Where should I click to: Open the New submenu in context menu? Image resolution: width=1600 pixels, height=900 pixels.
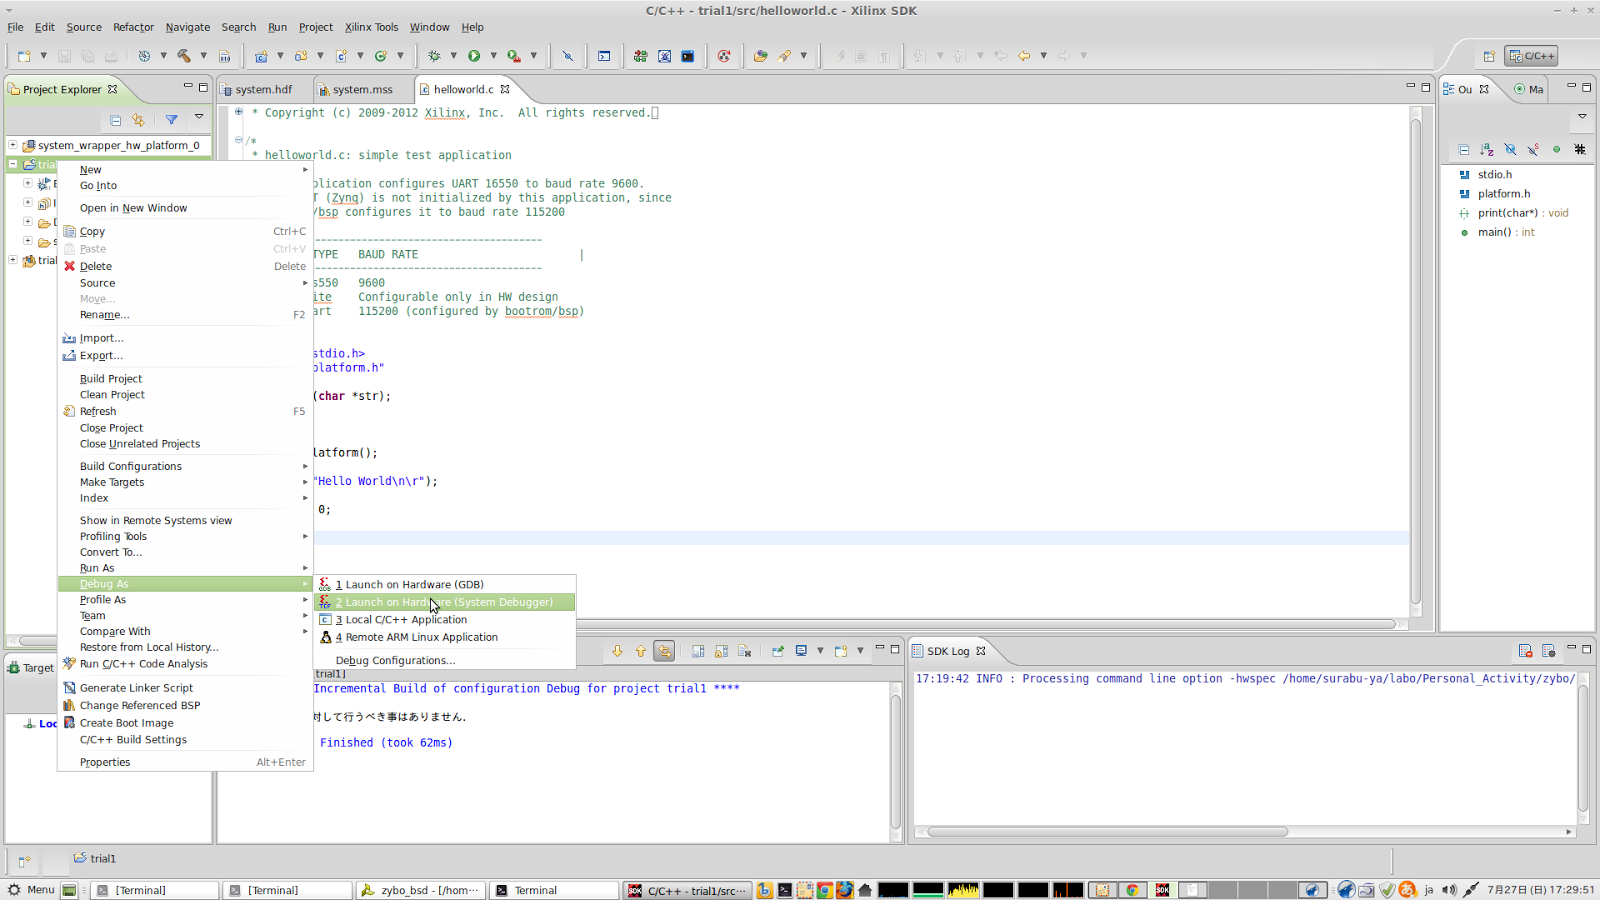tap(186, 170)
